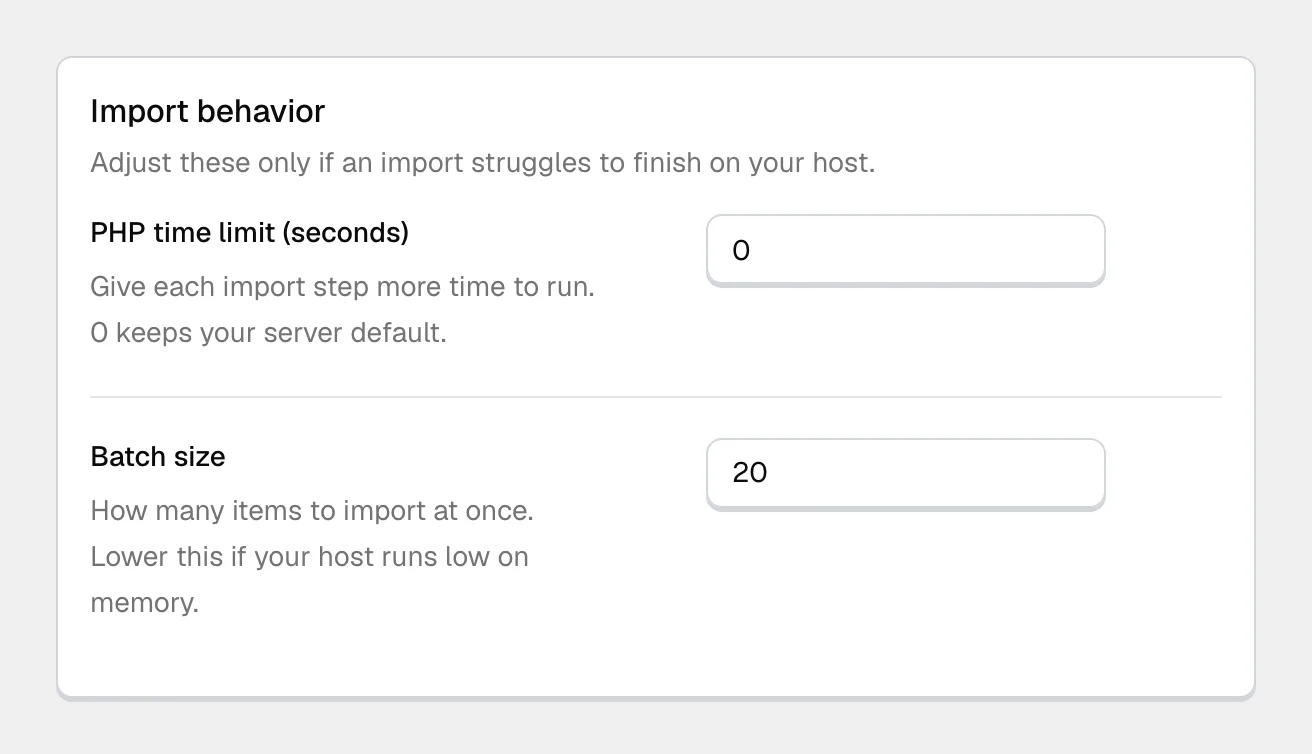The width and height of the screenshot is (1312, 754).
Task: Click the "PHP time limit (seconds)" label
Action: (250, 233)
